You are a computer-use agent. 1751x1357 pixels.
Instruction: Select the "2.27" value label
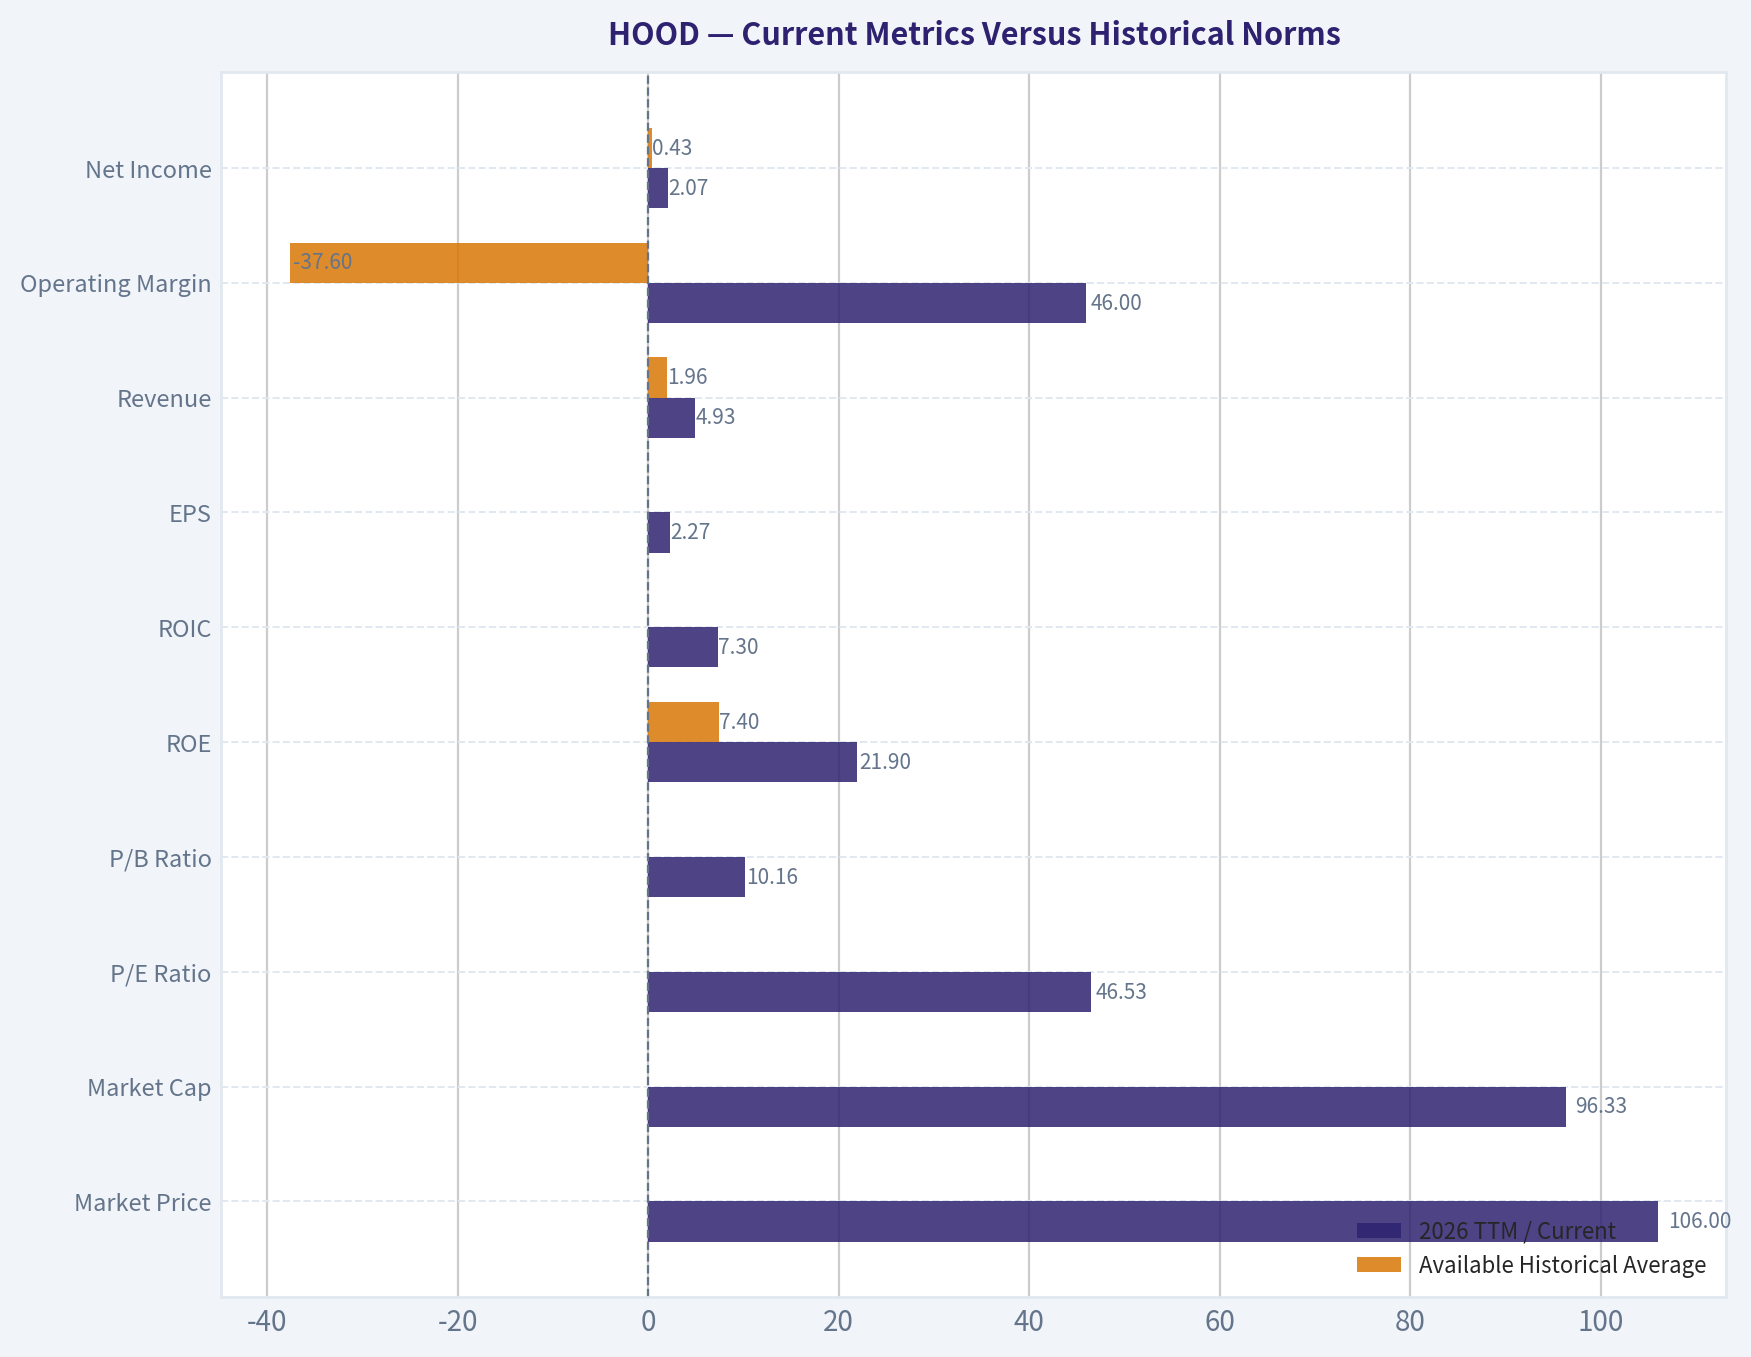coord(691,532)
